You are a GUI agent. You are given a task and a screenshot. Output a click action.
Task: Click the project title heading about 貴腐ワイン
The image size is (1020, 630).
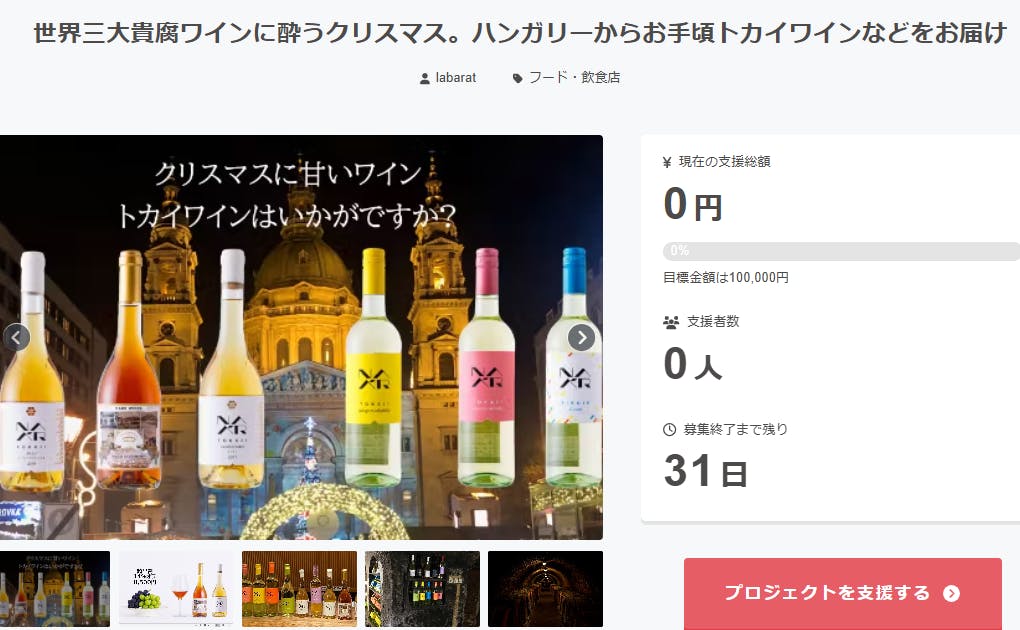coord(520,33)
